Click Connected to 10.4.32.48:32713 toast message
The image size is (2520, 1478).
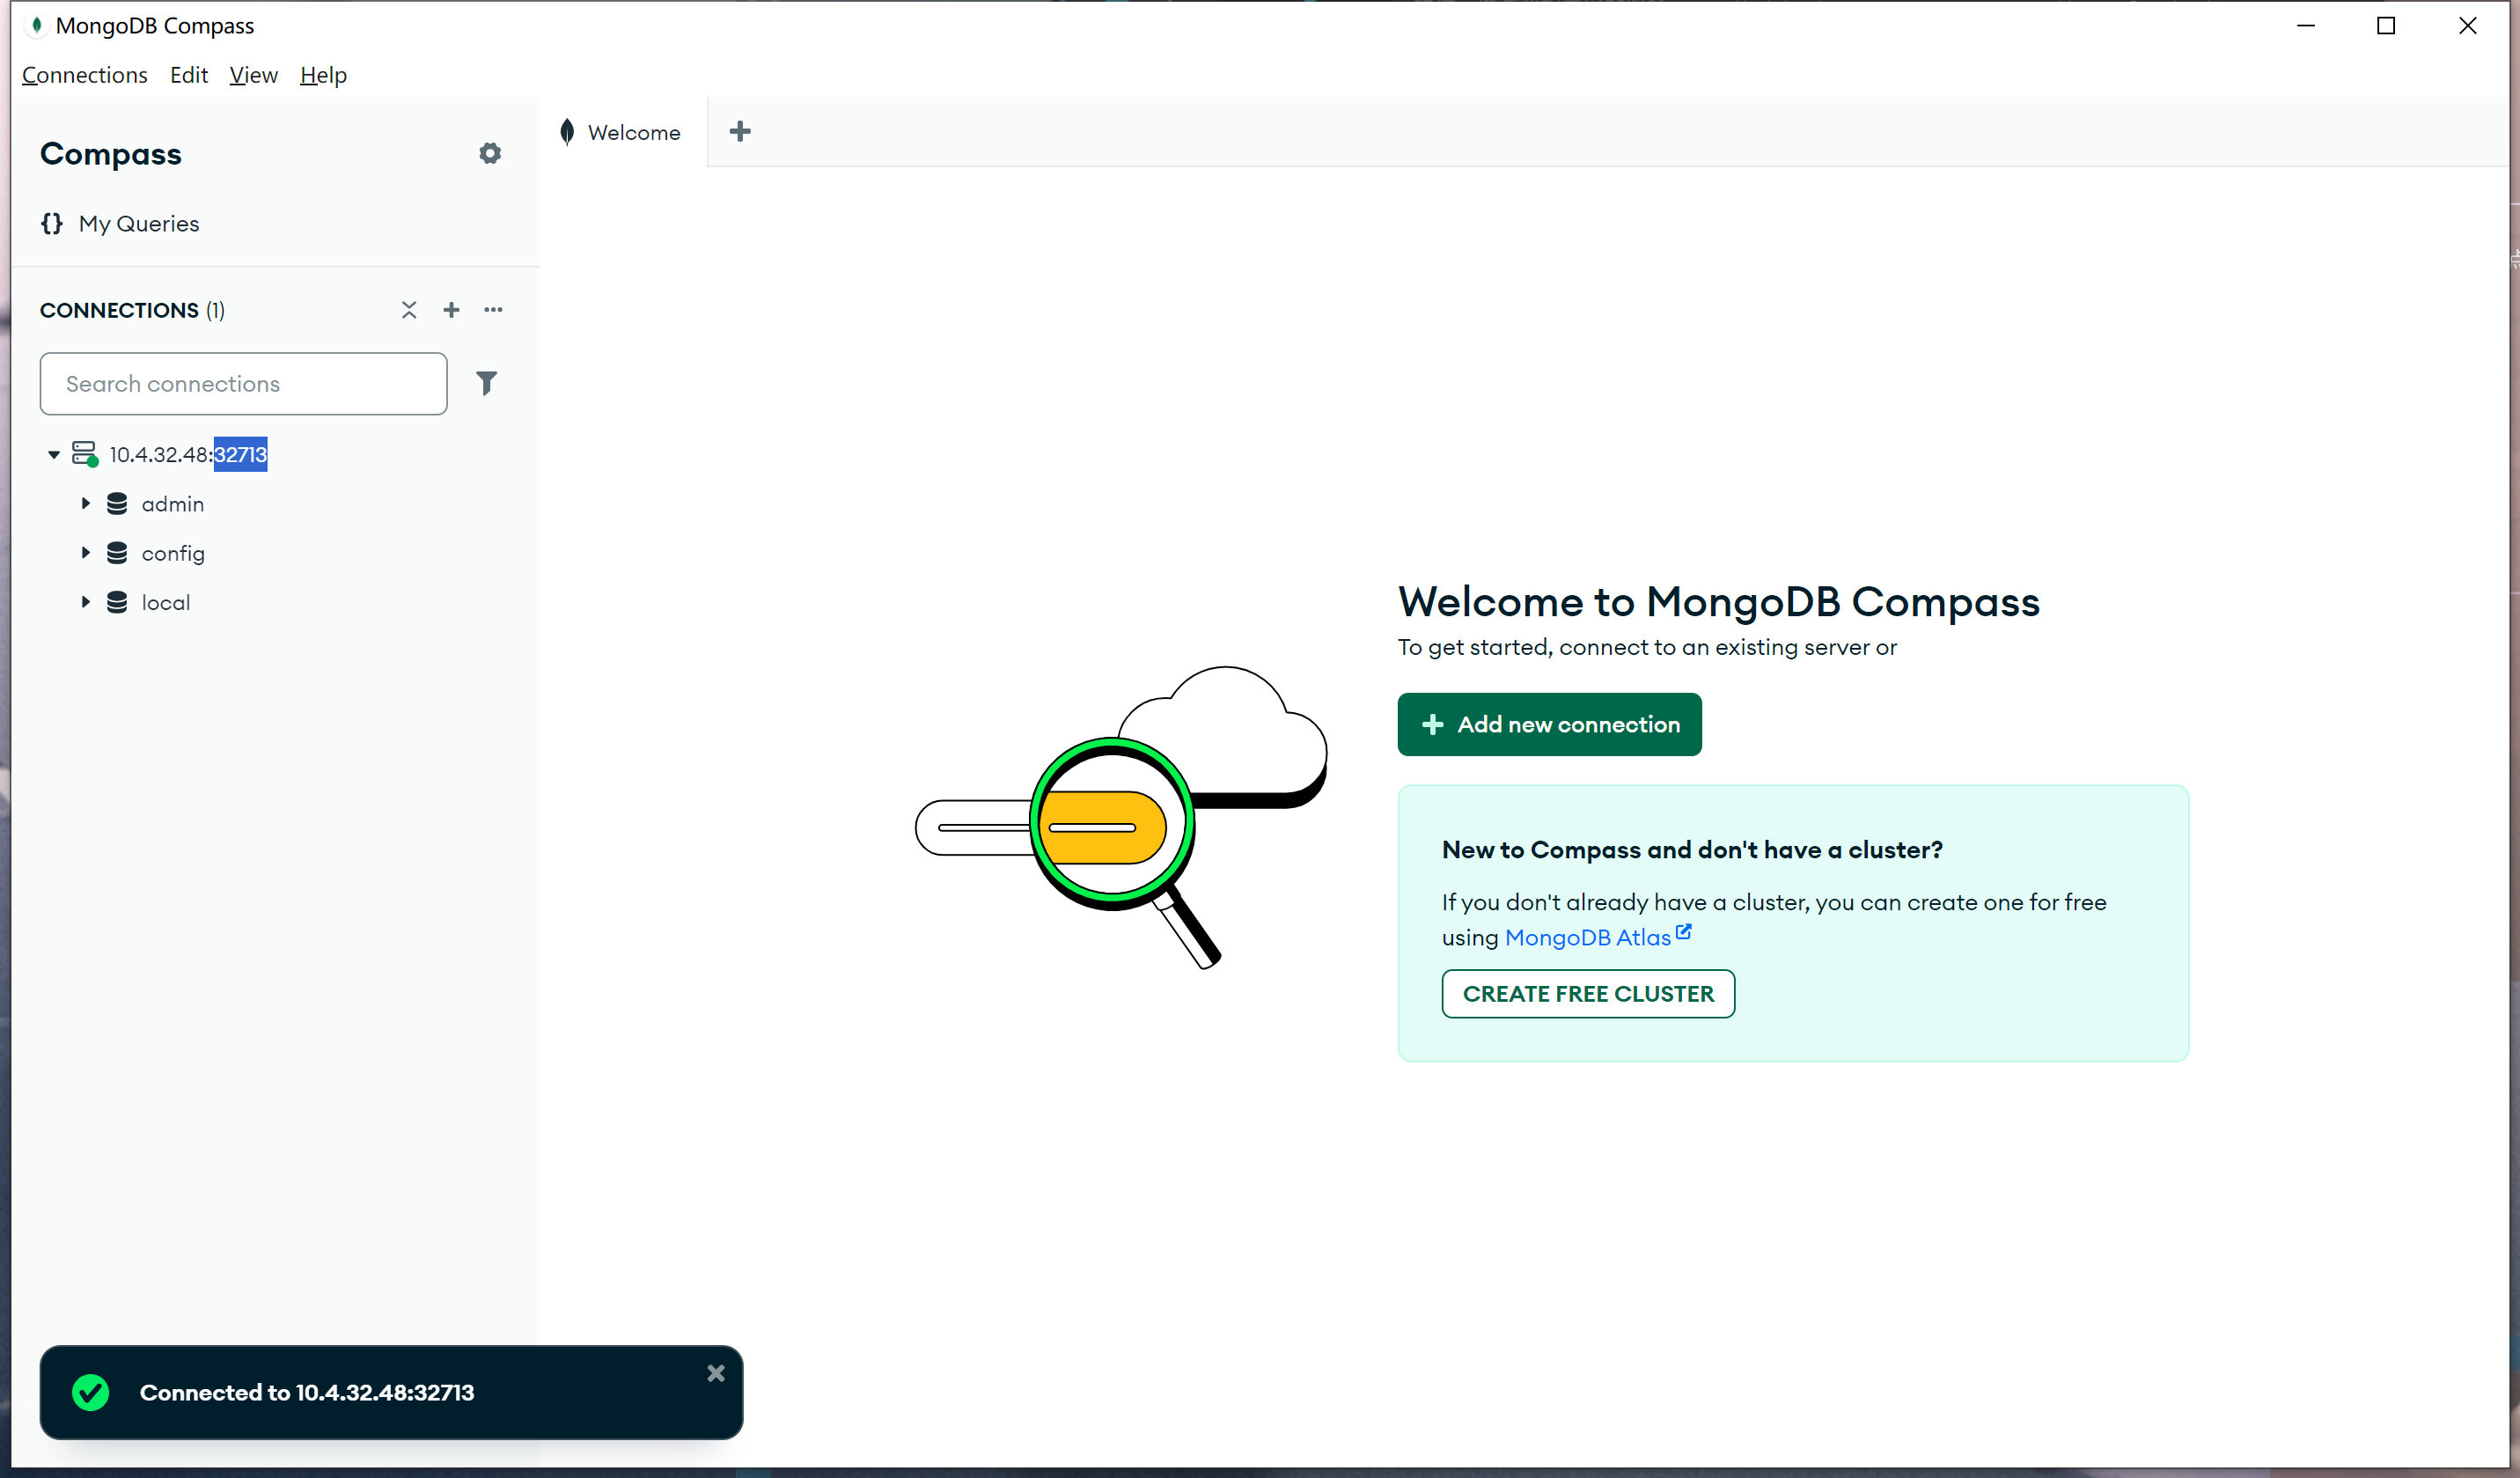coord(307,1392)
